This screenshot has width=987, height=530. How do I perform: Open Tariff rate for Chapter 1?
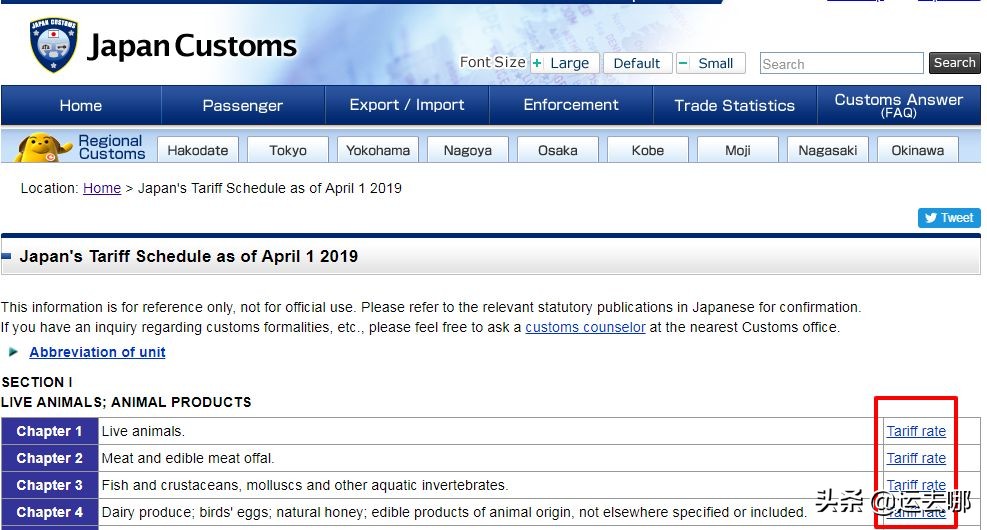(916, 431)
